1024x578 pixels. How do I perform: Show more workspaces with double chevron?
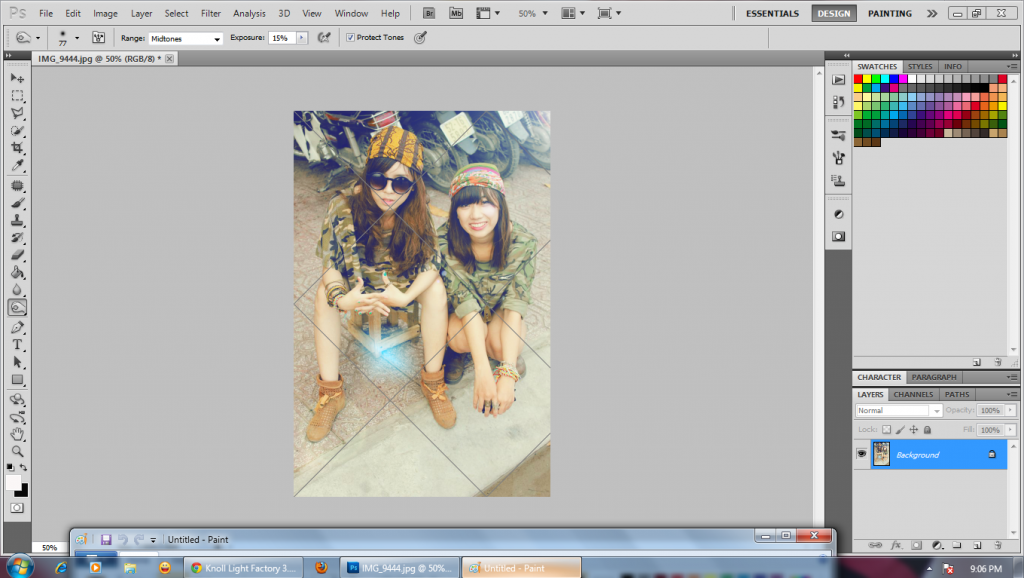932,13
